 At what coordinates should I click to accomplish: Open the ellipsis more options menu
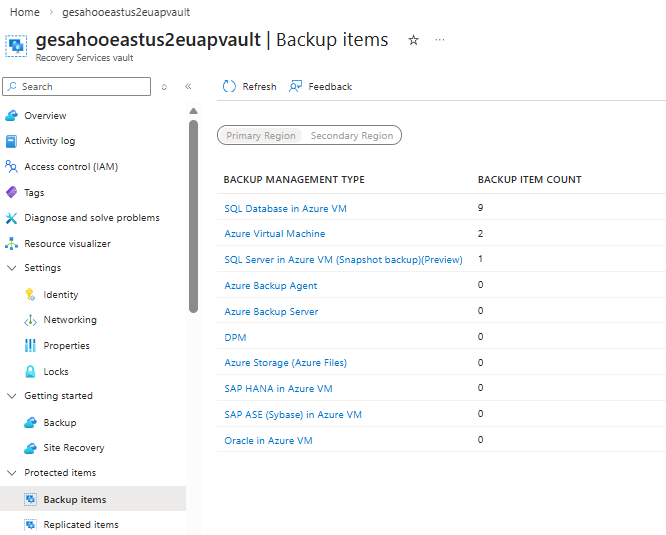[440, 40]
